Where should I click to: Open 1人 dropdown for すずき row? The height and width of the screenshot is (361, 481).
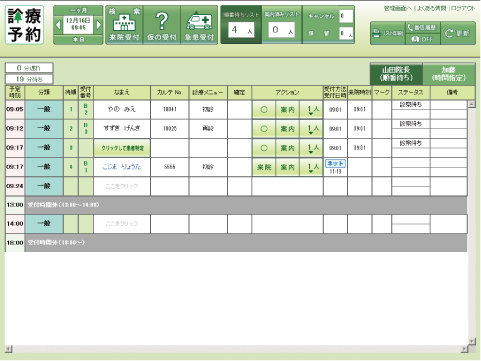(311, 129)
